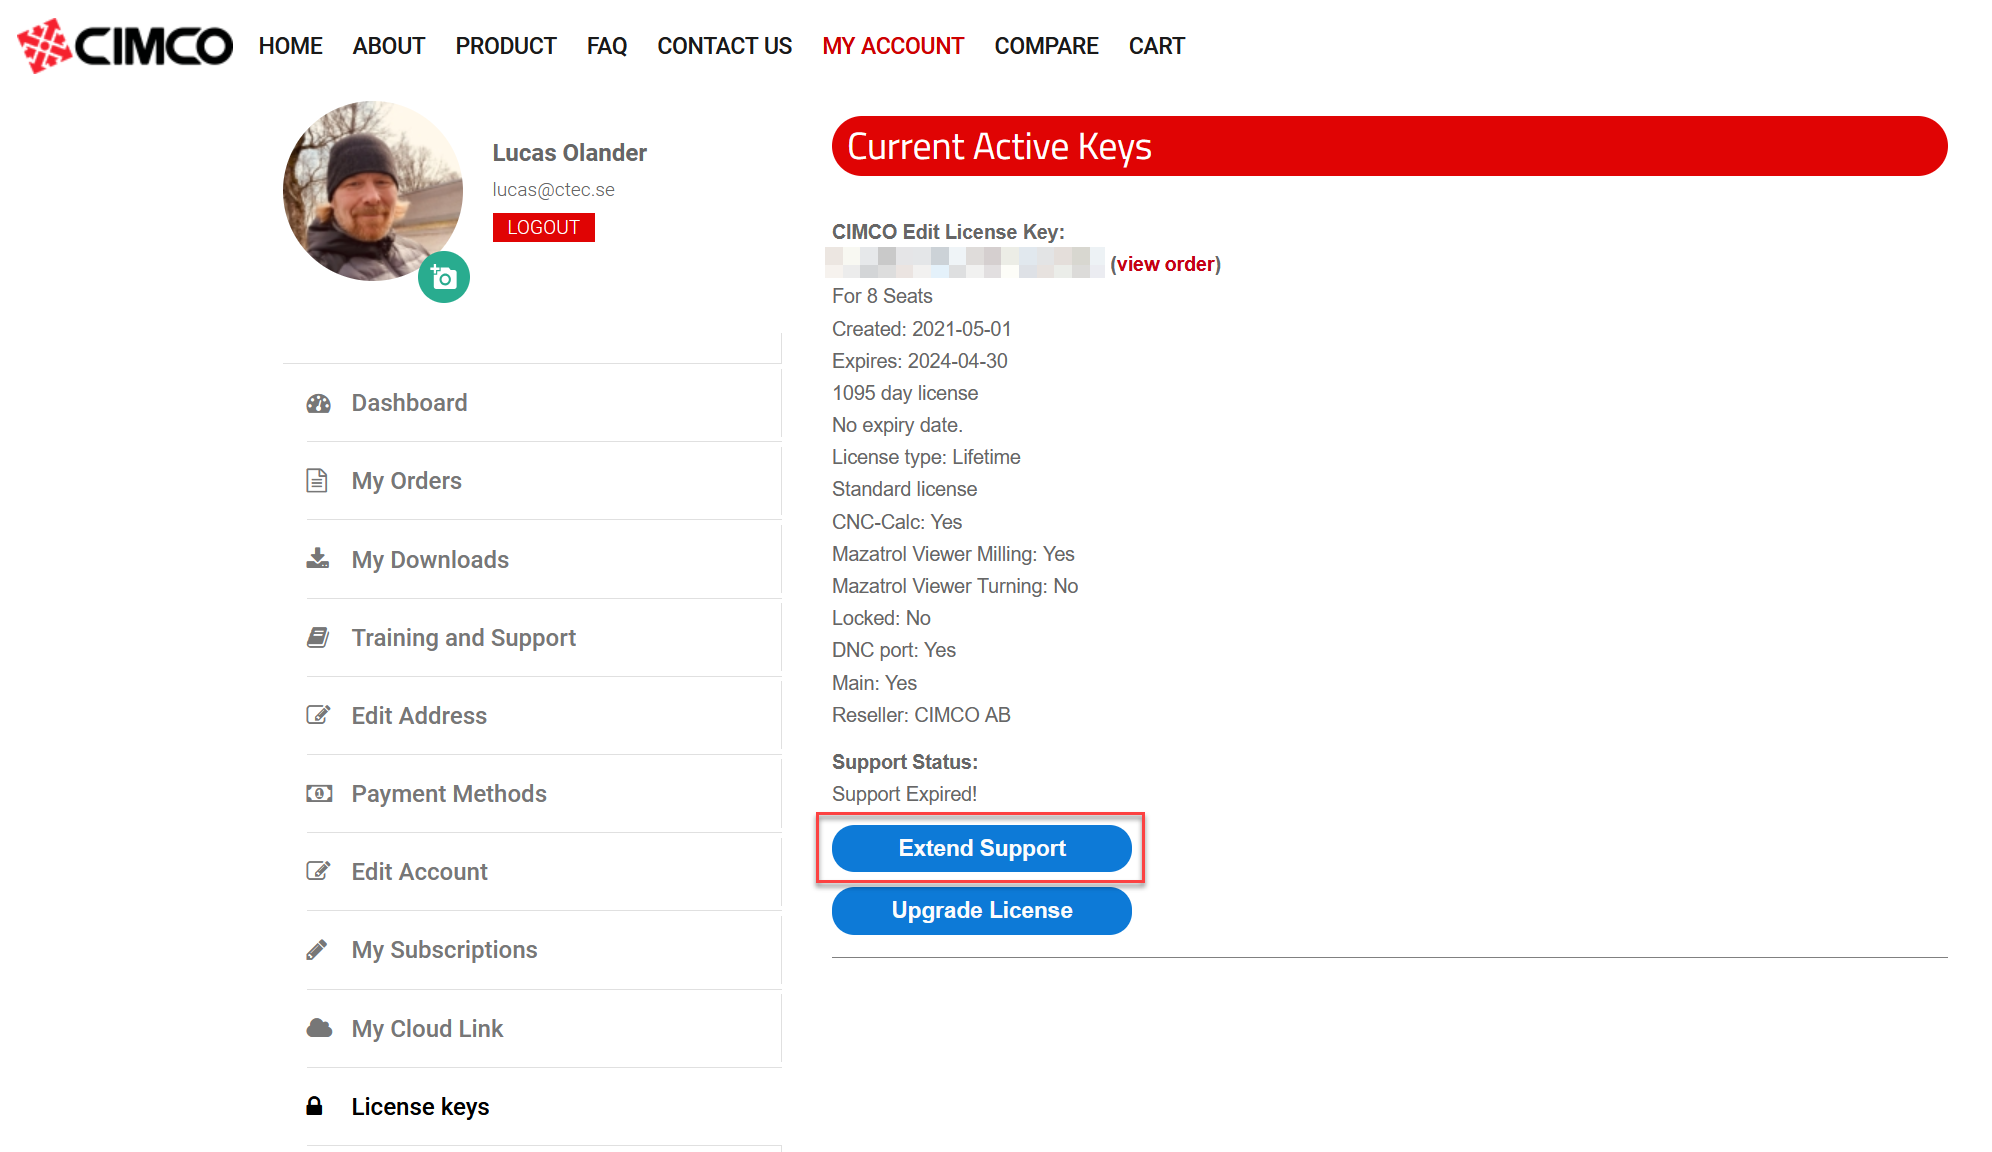This screenshot has height=1152, width=1992.
Task: Click the Edit Address pencil icon
Action: [318, 715]
